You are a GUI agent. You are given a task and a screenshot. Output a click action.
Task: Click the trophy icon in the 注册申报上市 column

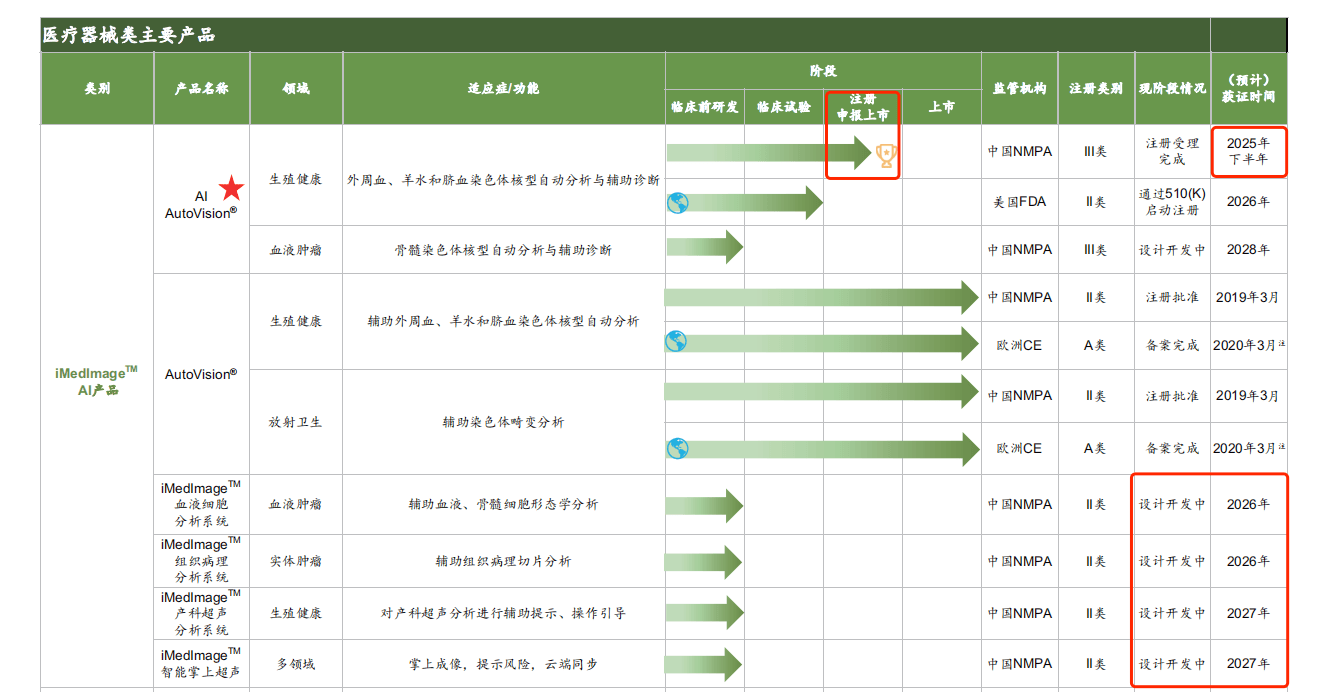point(886,154)
